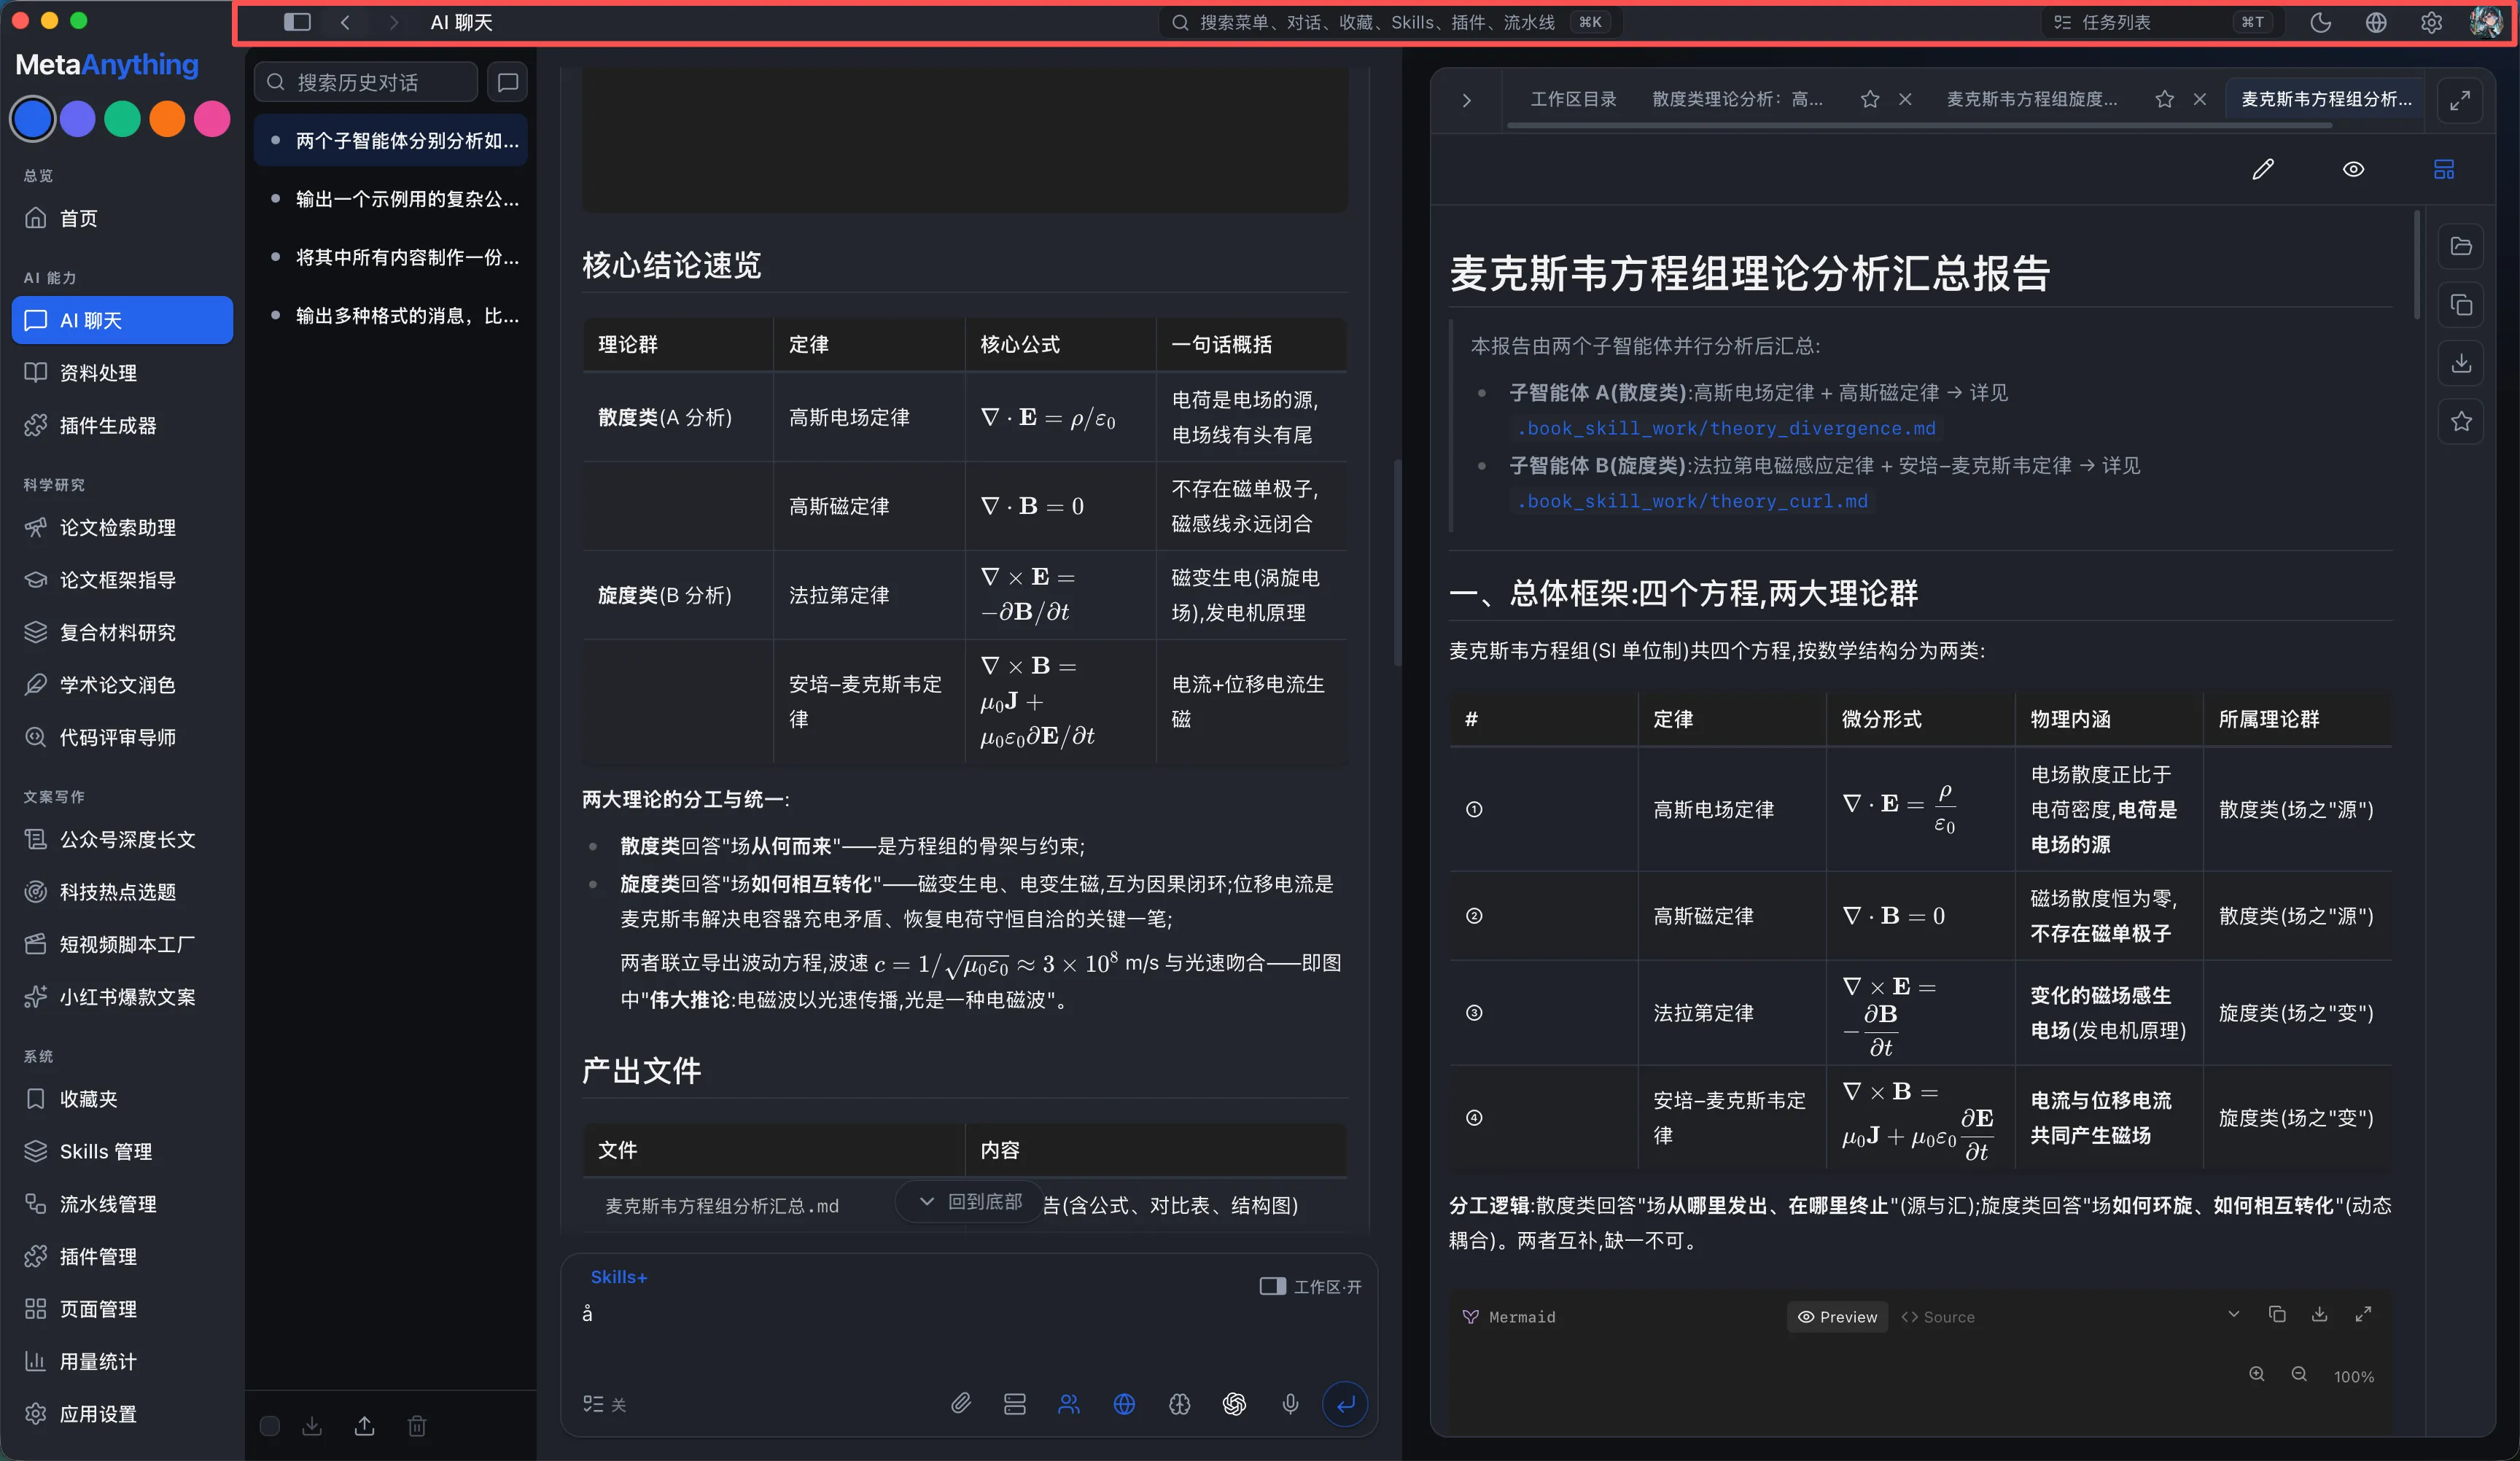This screenshot has height=1461, width=2520.
Task: Click the star favorite icon in workspace side rail
Action: [x=2461, y=421]
